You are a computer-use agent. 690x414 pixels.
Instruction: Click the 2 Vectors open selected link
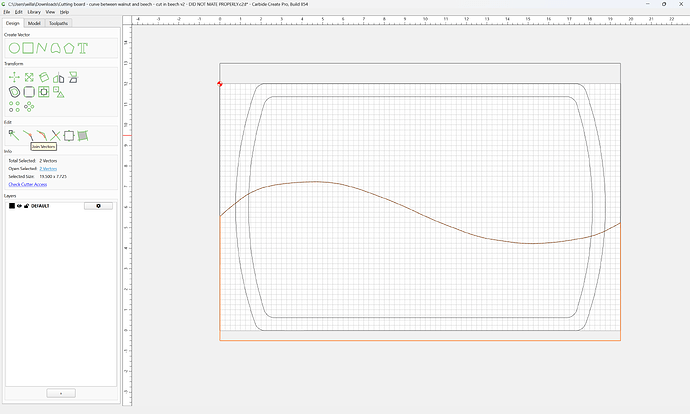coord(48,169)
